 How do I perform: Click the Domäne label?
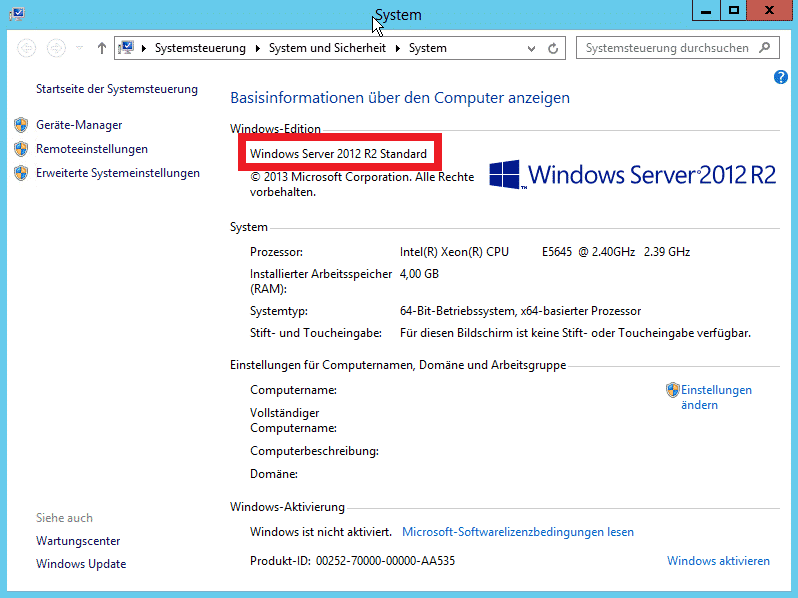(x=274, y=474)
